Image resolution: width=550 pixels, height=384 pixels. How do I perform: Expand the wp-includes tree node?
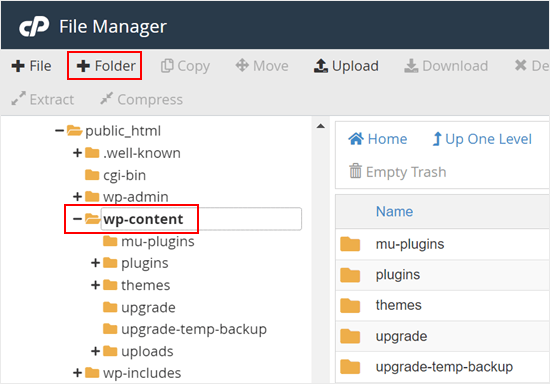[77, 373]
